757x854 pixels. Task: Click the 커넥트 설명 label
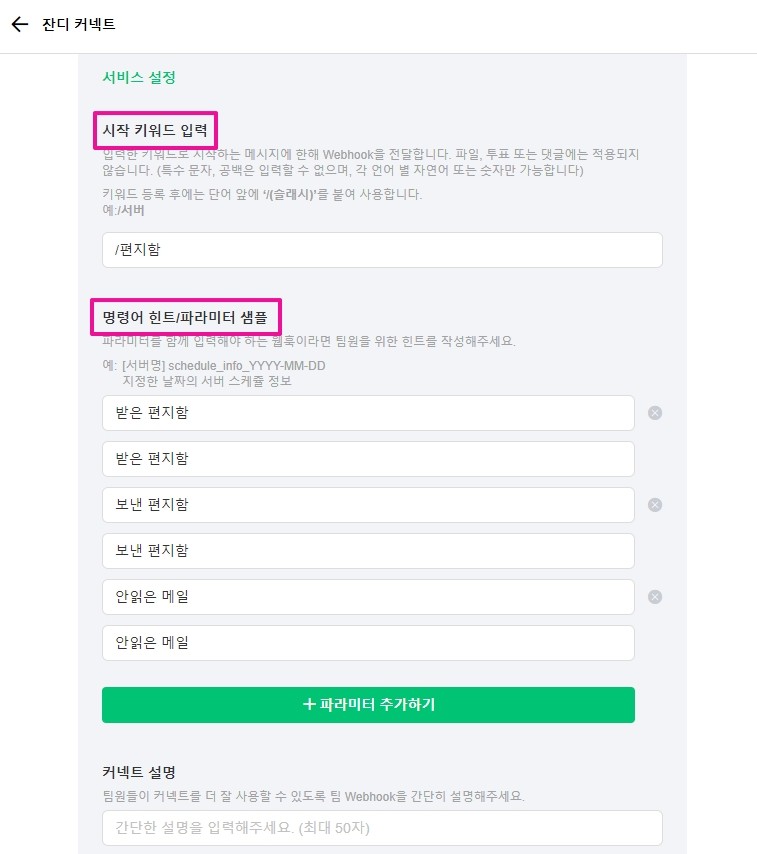139,772
